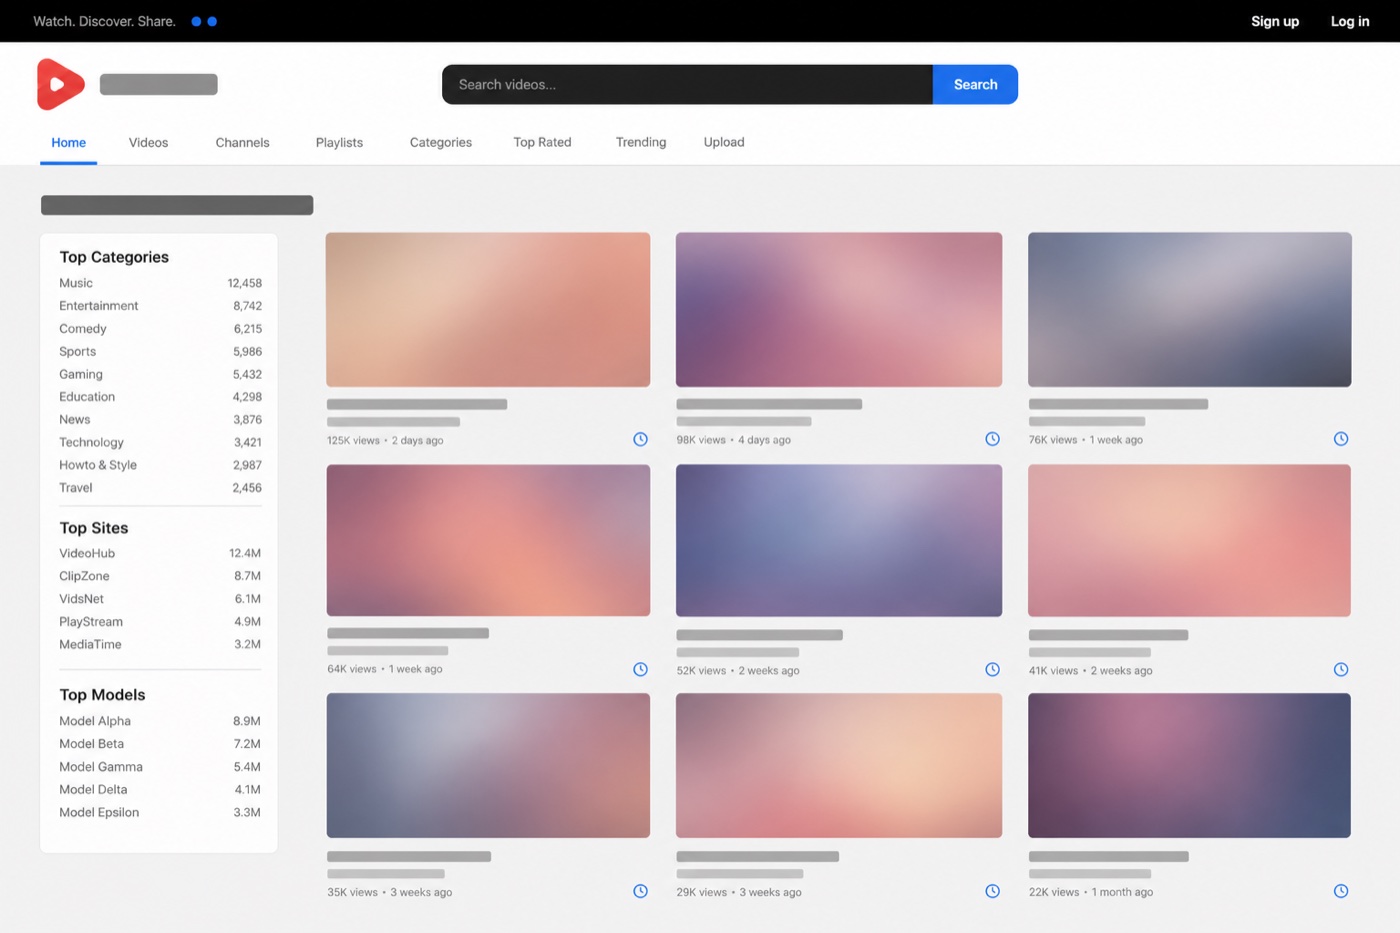Select Model Delta in Top Models
This screenshot has width=1400, height=933.
tap(93, 790)
